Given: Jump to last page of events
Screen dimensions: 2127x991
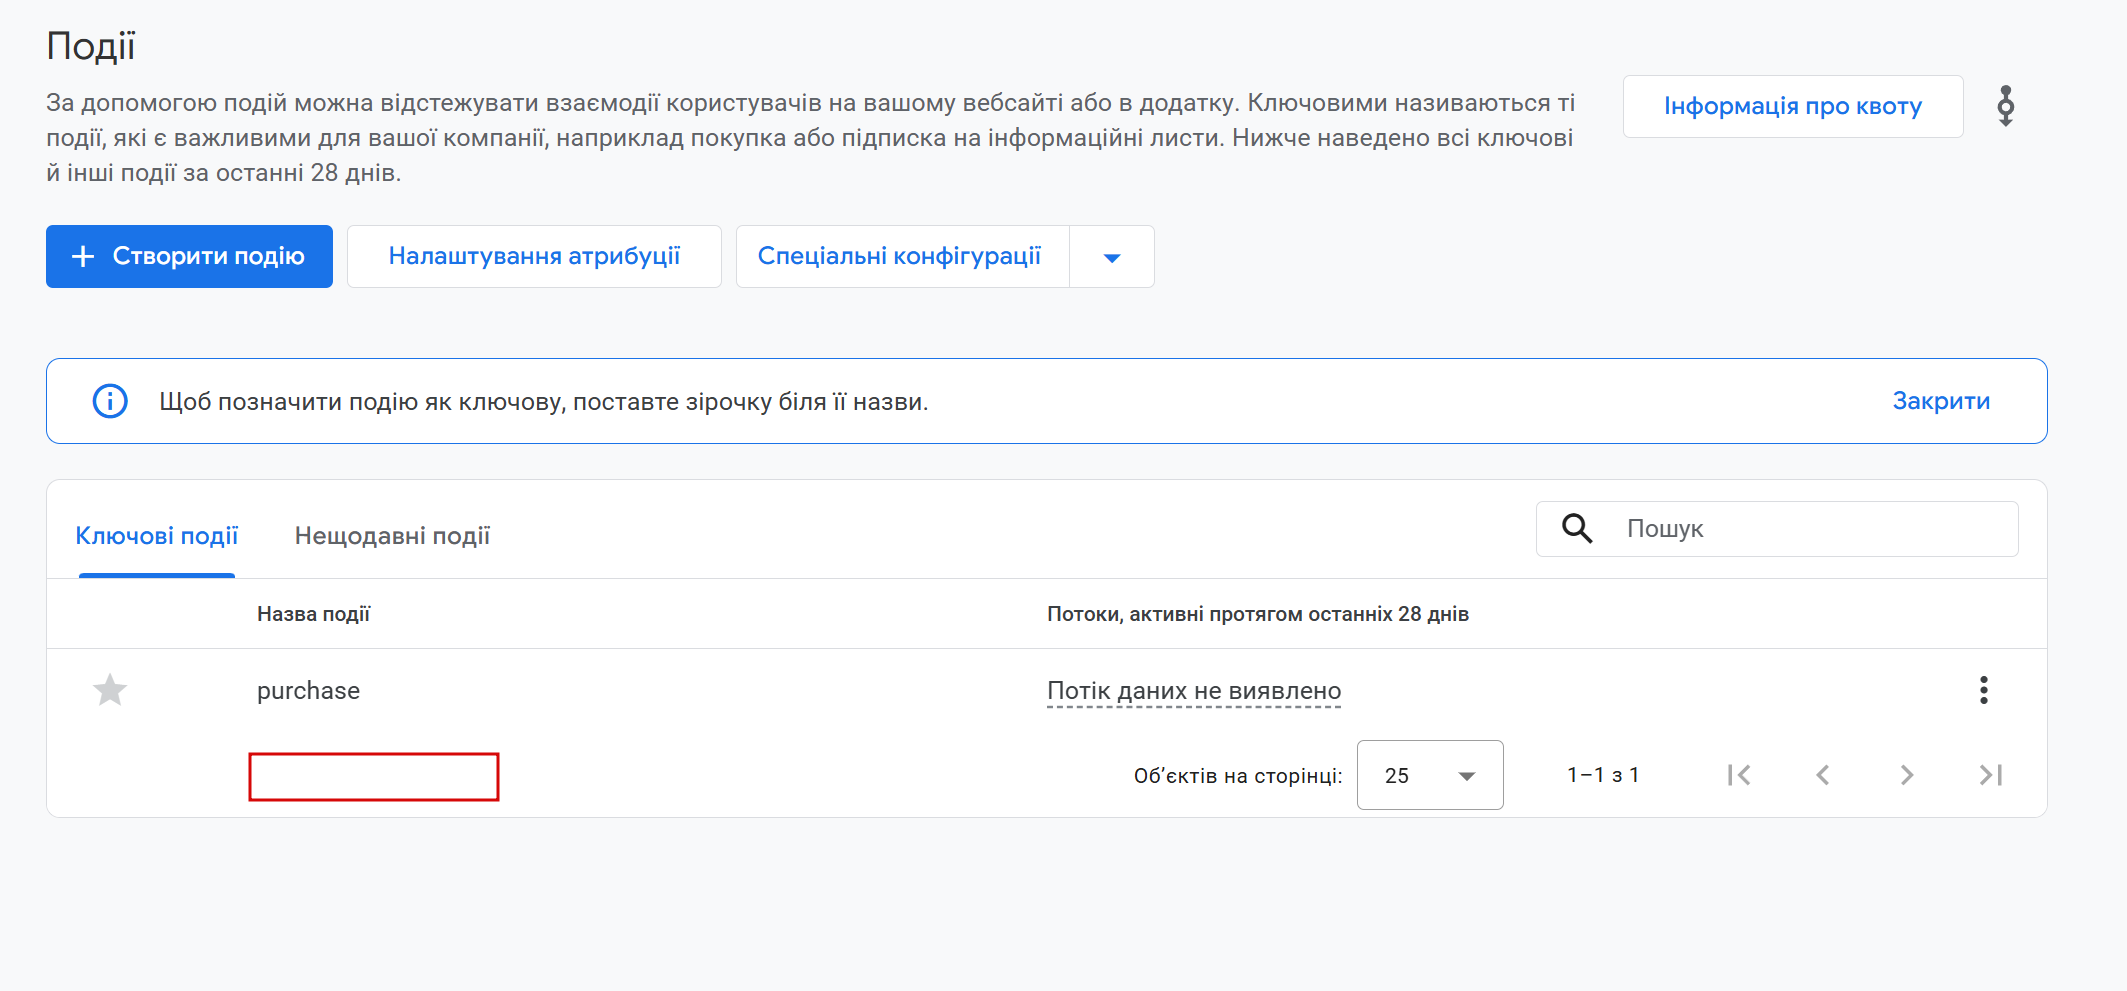Looking at the screenshot, I should 1990,775.
